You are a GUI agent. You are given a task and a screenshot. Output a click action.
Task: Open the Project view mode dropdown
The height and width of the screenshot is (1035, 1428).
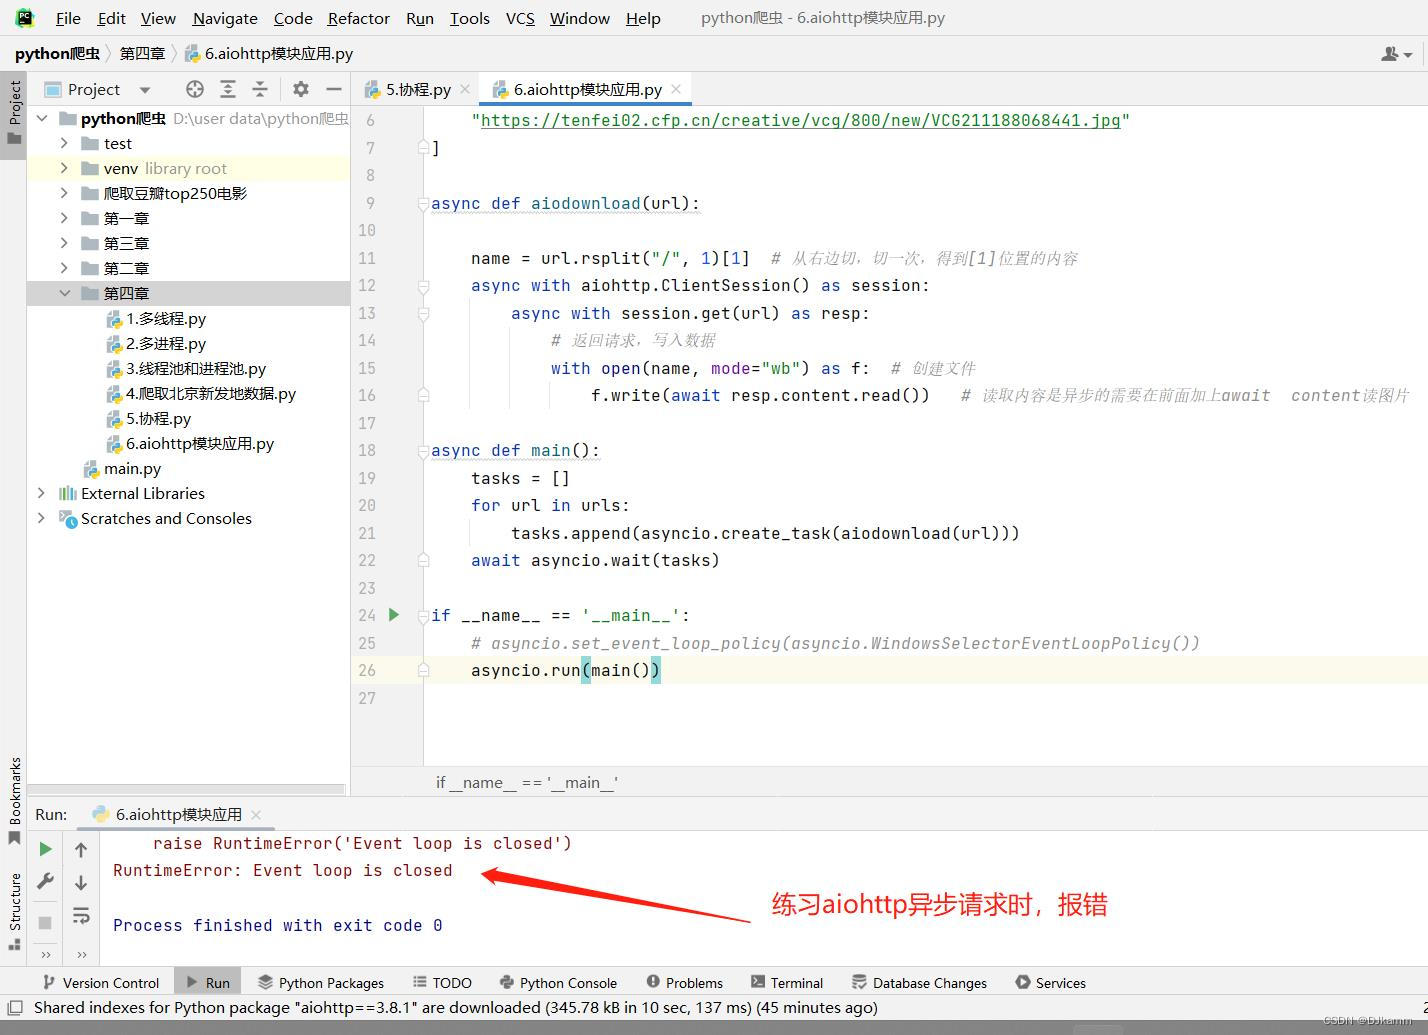[x=143, y=89]
